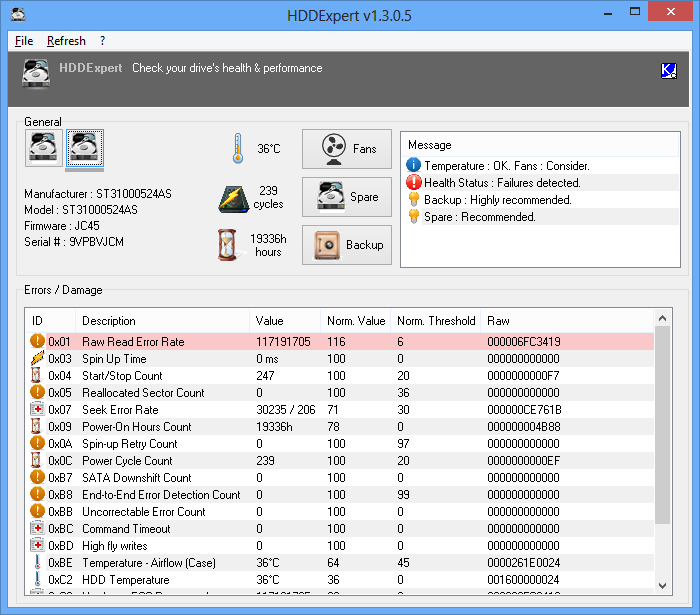Click the Raw column header
Viewport: 700px width, 615px height.
coord(567,320)
